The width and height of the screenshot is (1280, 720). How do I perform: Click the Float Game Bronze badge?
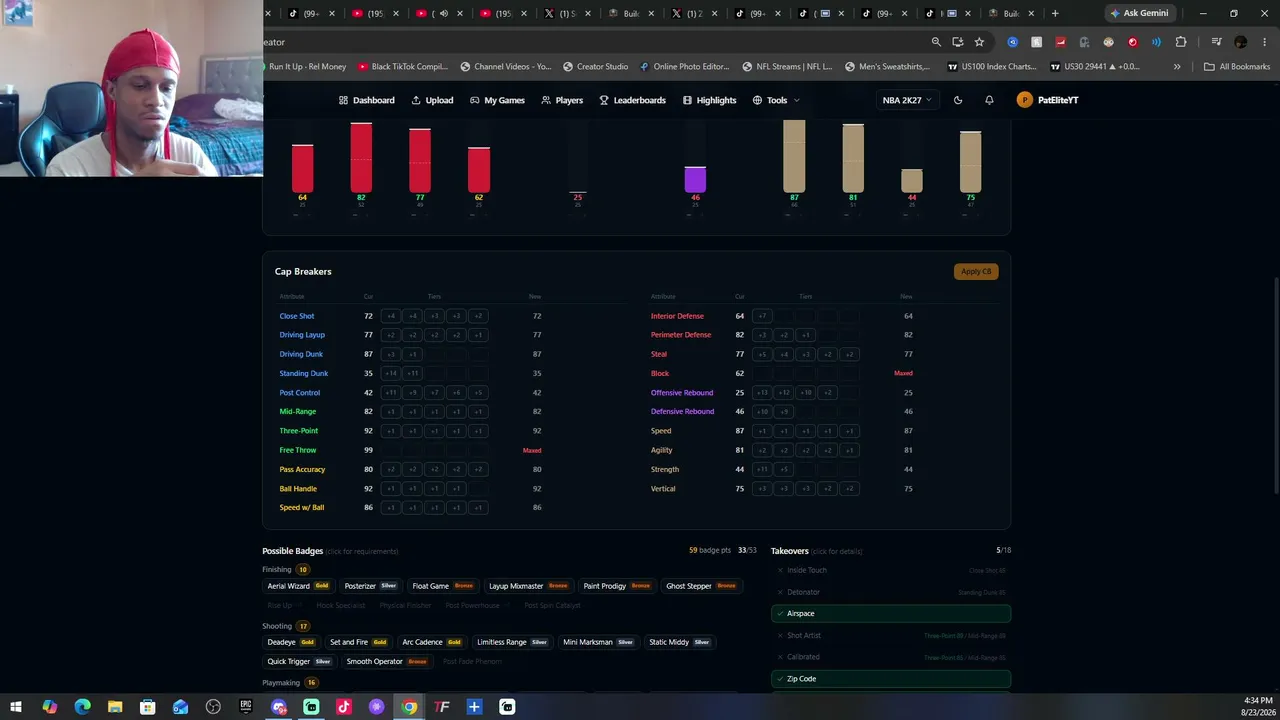pyautogui.click(x=443, y=586)
